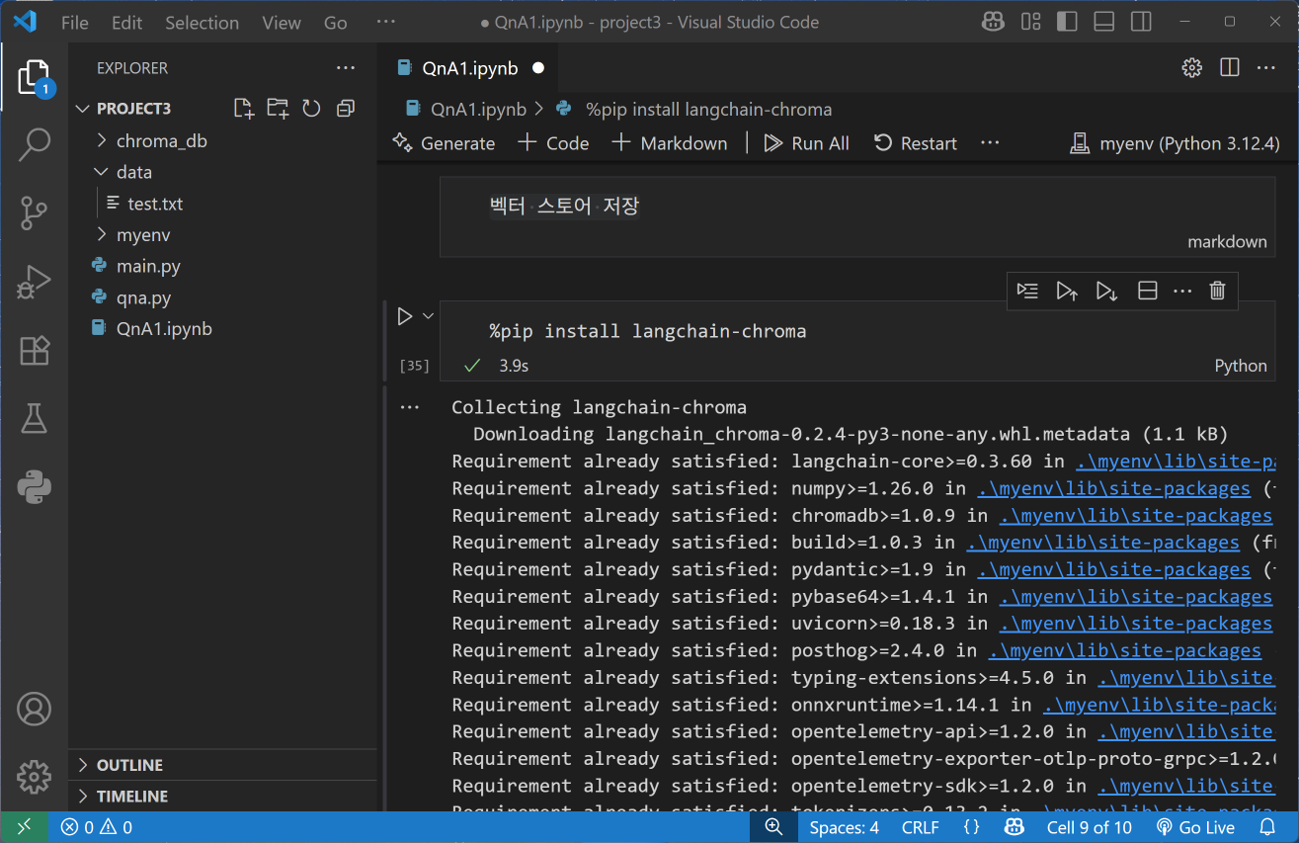
Task: Refresh the Explorer file tree
Action: [312, 108]
